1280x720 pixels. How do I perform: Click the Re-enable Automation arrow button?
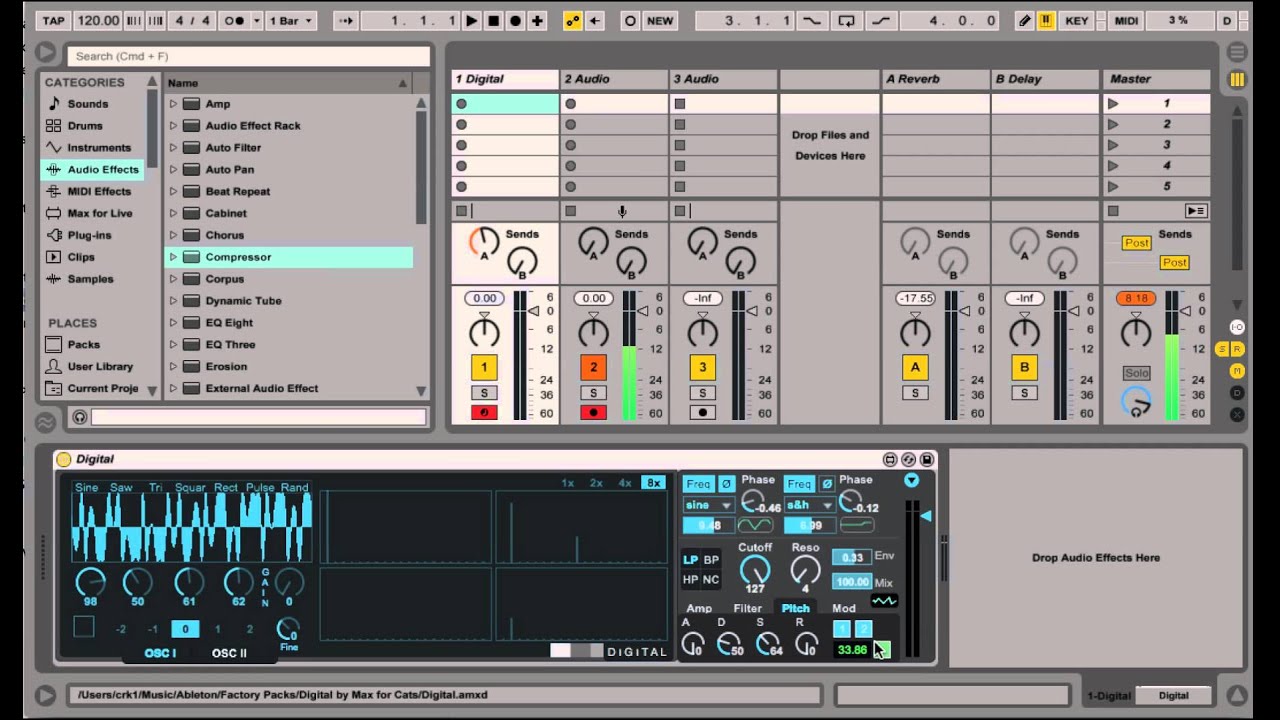(595, 20)
